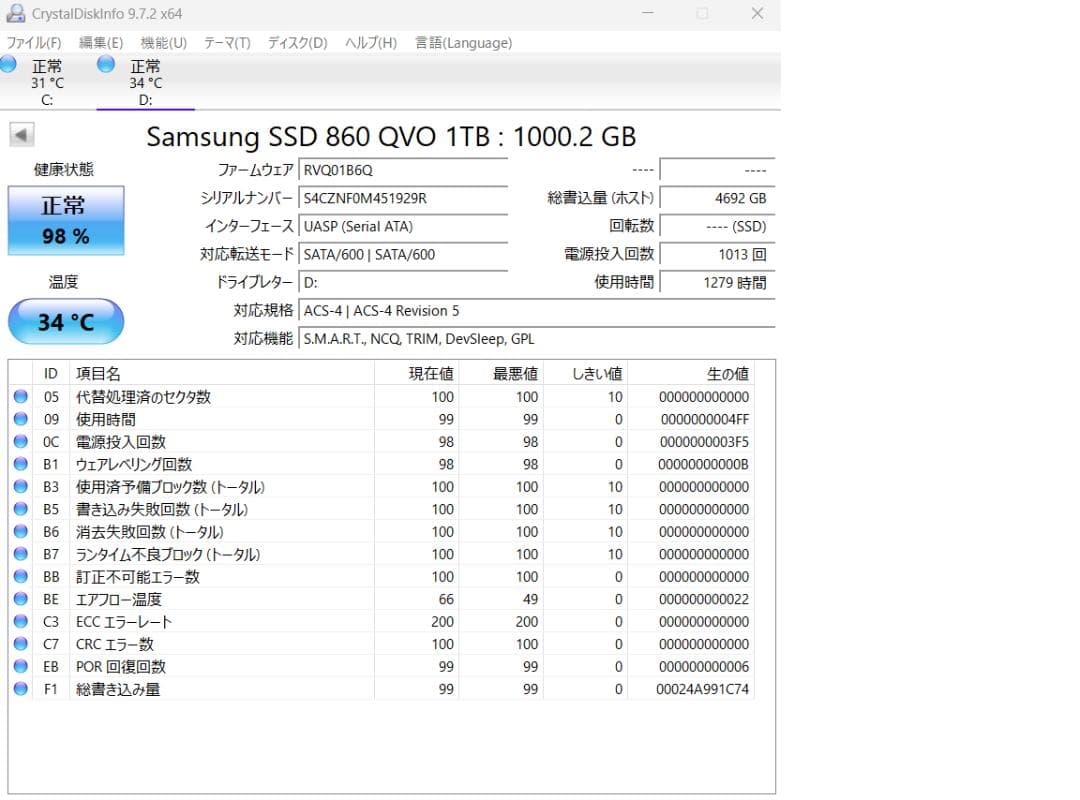This screenshot has width=1080, height=800.
Task: Open the テーマ(T) menu
Action: (x=227, y=43)
